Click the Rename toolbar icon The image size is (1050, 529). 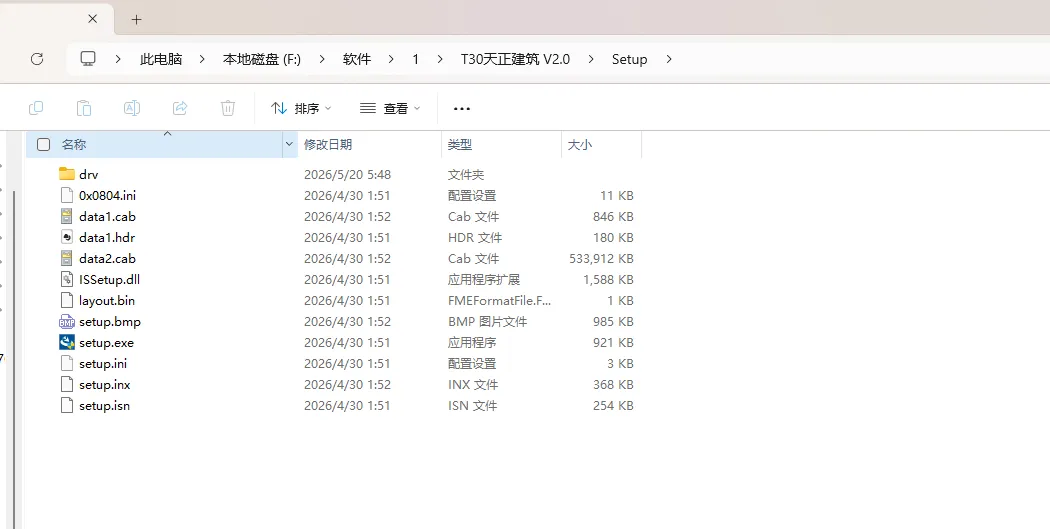(132, 108)
